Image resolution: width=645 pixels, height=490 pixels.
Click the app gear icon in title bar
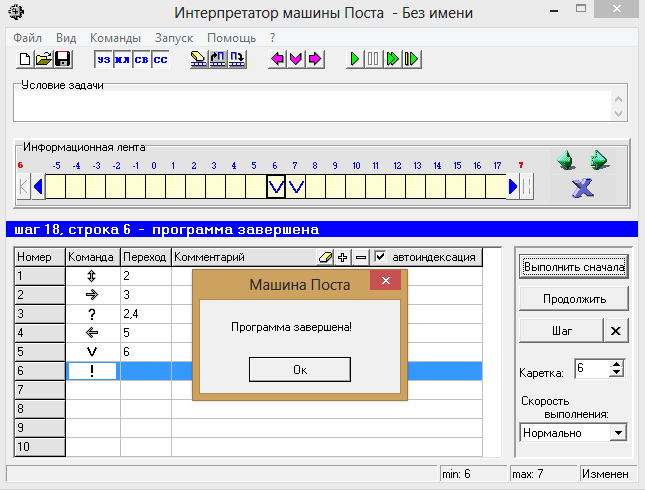coord(17,12)
